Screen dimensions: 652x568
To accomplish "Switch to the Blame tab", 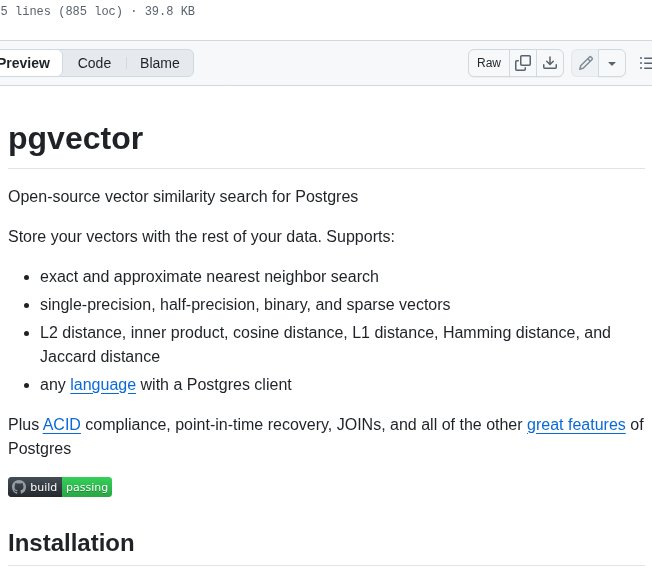I will click(x=160, y=63).
